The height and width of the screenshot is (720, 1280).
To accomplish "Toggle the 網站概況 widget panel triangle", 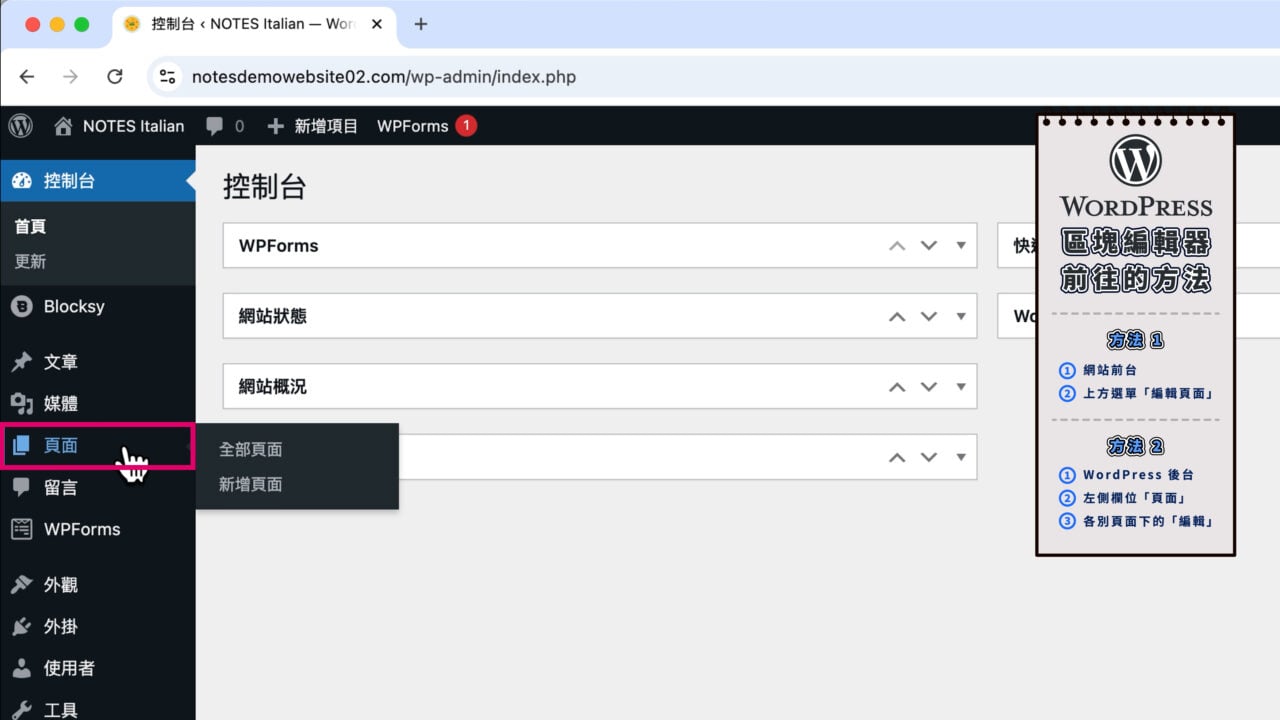I will (961, 387).
